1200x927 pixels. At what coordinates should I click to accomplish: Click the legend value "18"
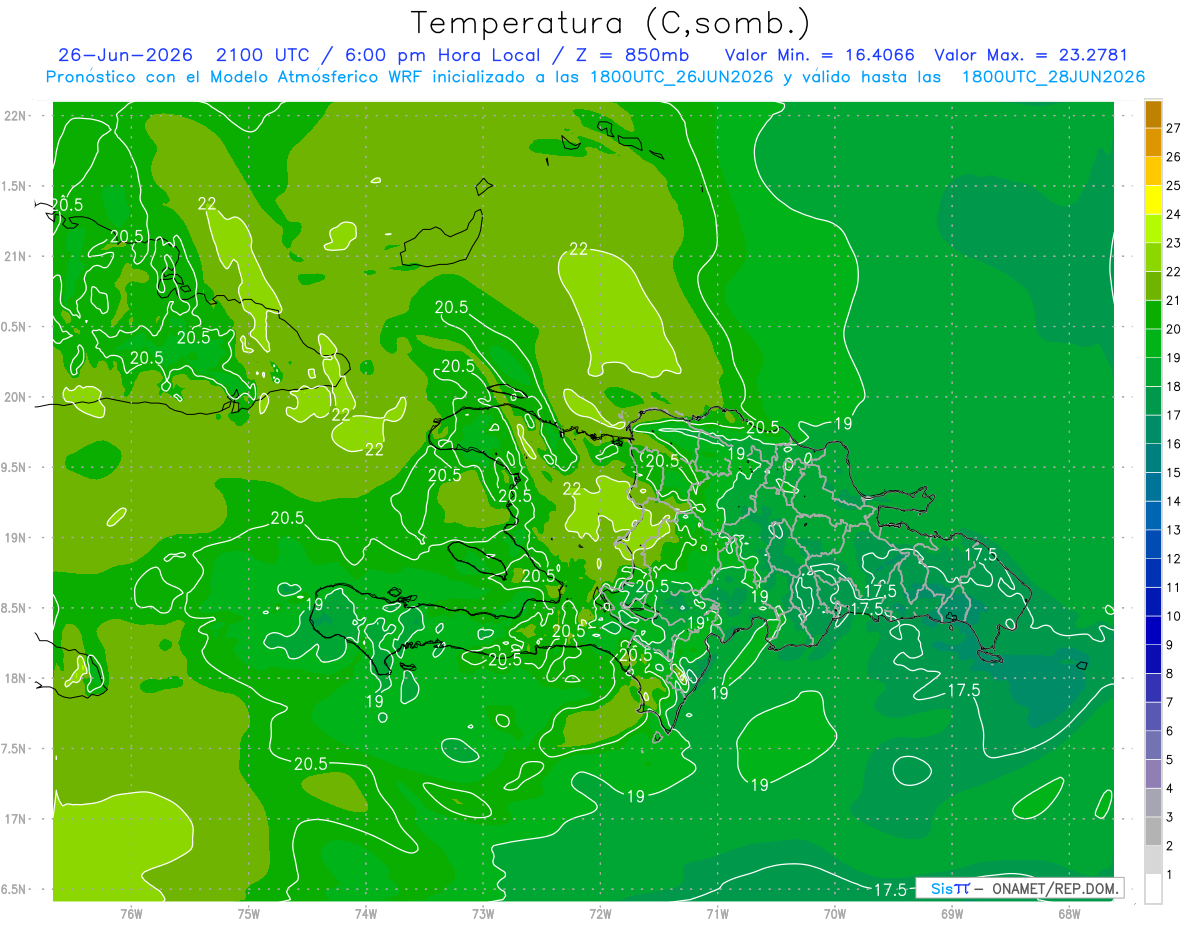click(1174, 386)
